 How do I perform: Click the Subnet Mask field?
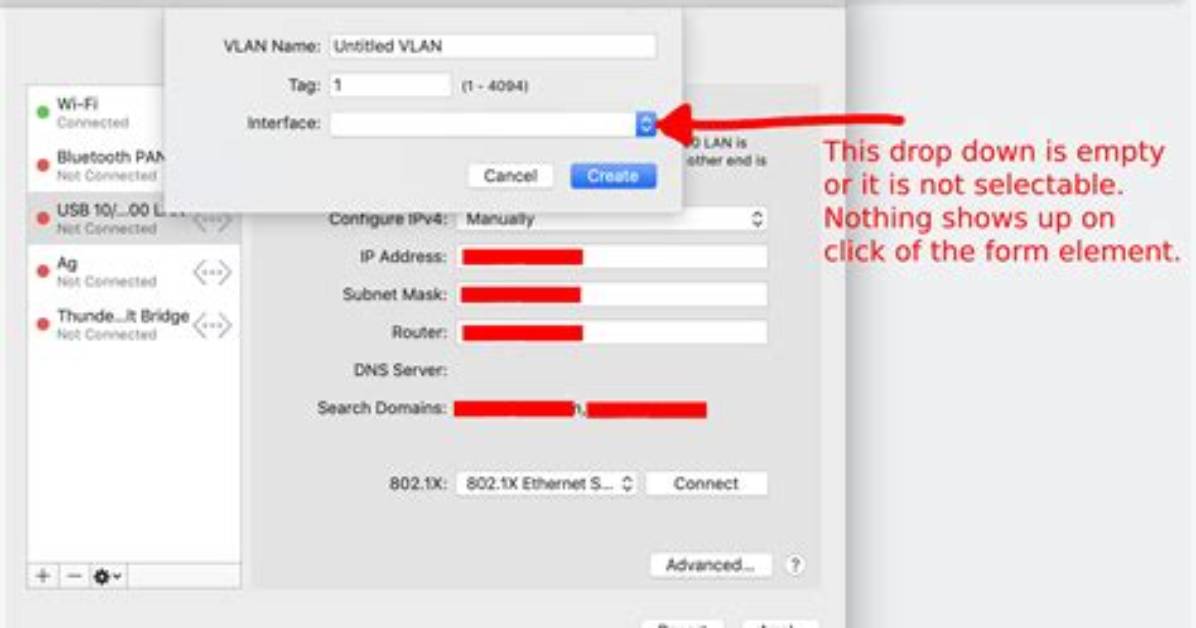click(x=612, y=295)
